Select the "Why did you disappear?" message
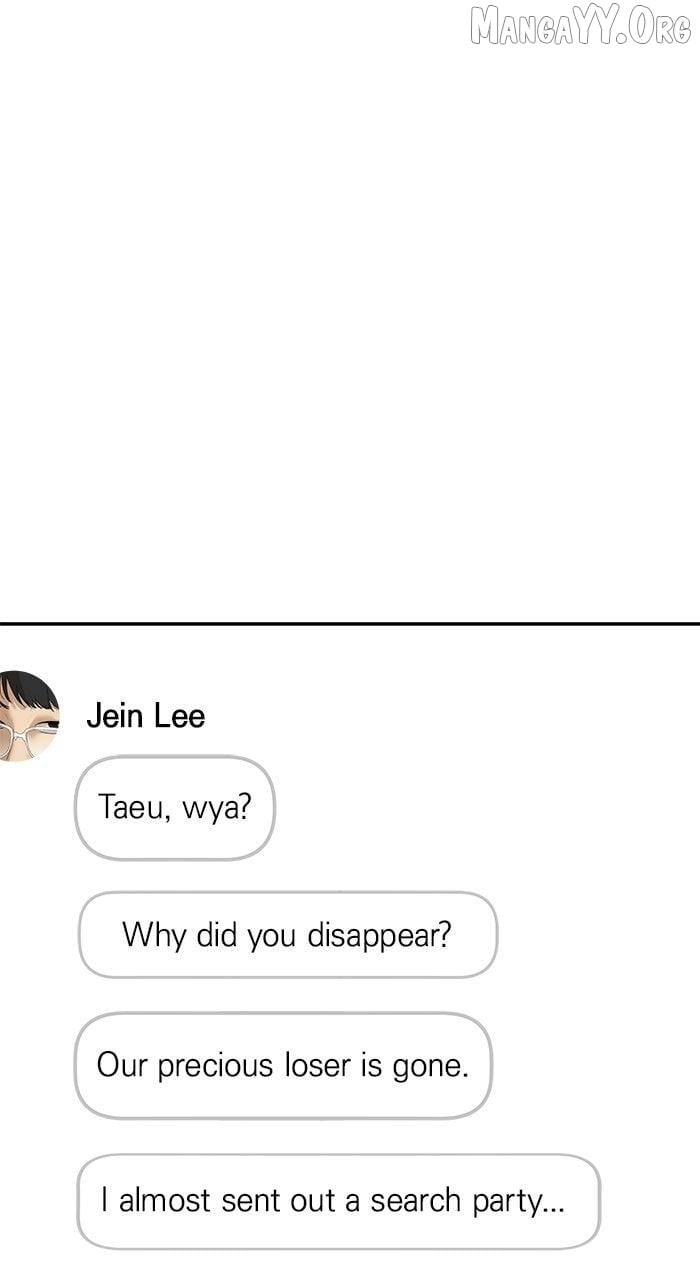 [287, 935]
